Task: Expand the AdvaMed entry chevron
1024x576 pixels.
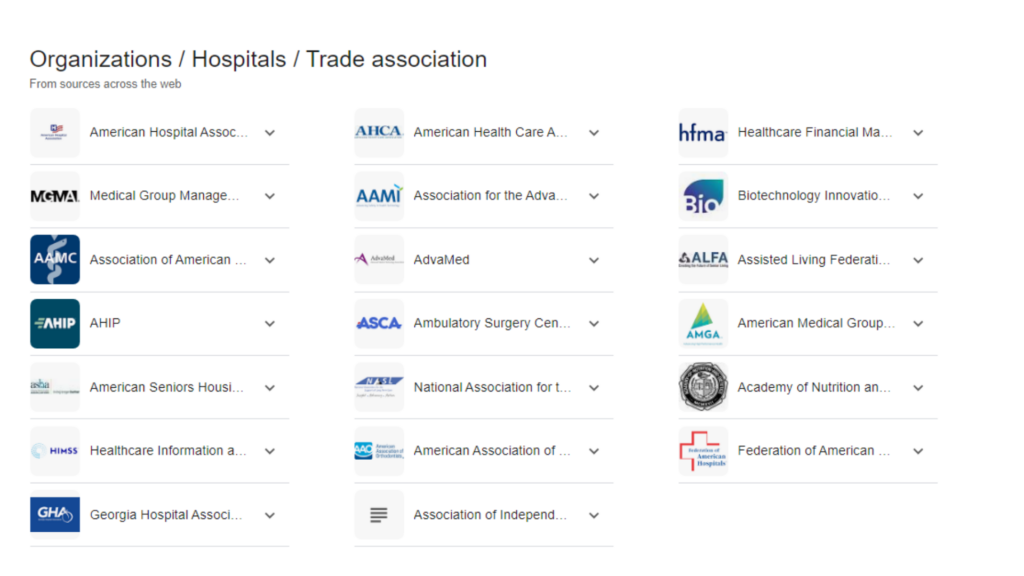Action: coord(594,259)
